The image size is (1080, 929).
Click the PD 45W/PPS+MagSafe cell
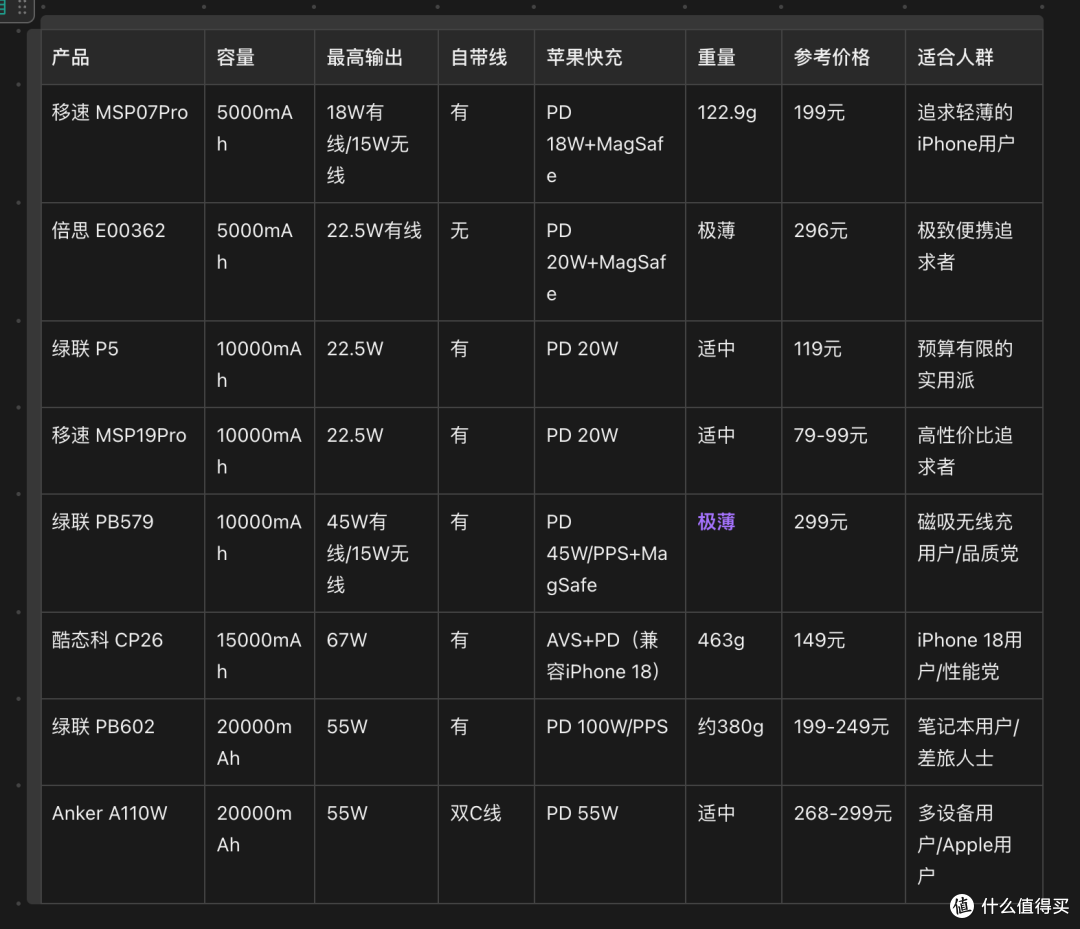click(x=610, y=554)
